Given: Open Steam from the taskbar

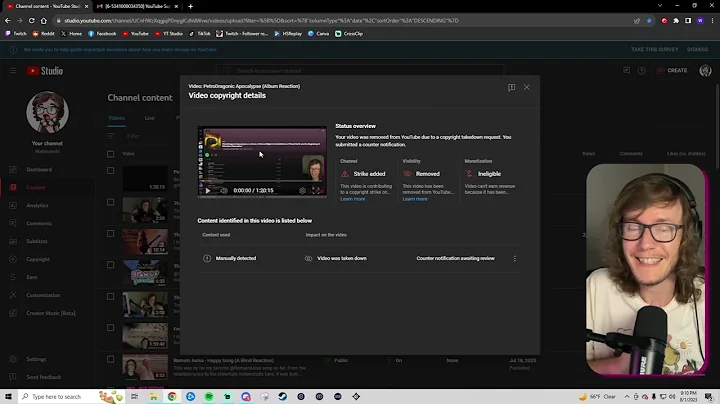Looking at the screenshot, I should click(282, 397).
